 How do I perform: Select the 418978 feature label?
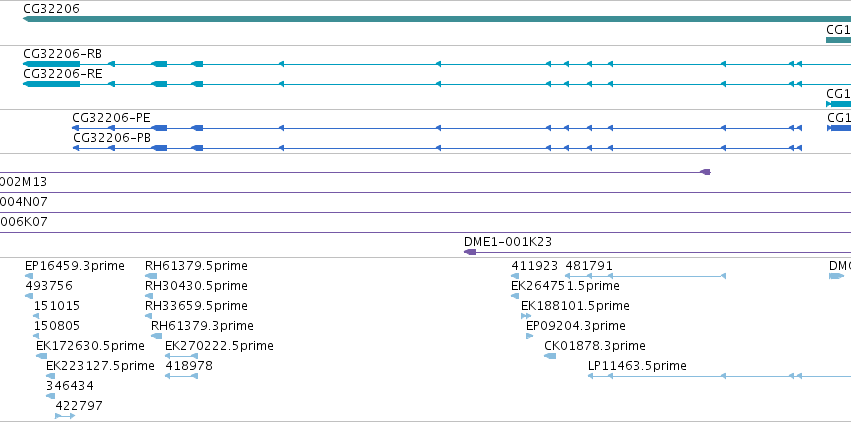coord(189,366)
